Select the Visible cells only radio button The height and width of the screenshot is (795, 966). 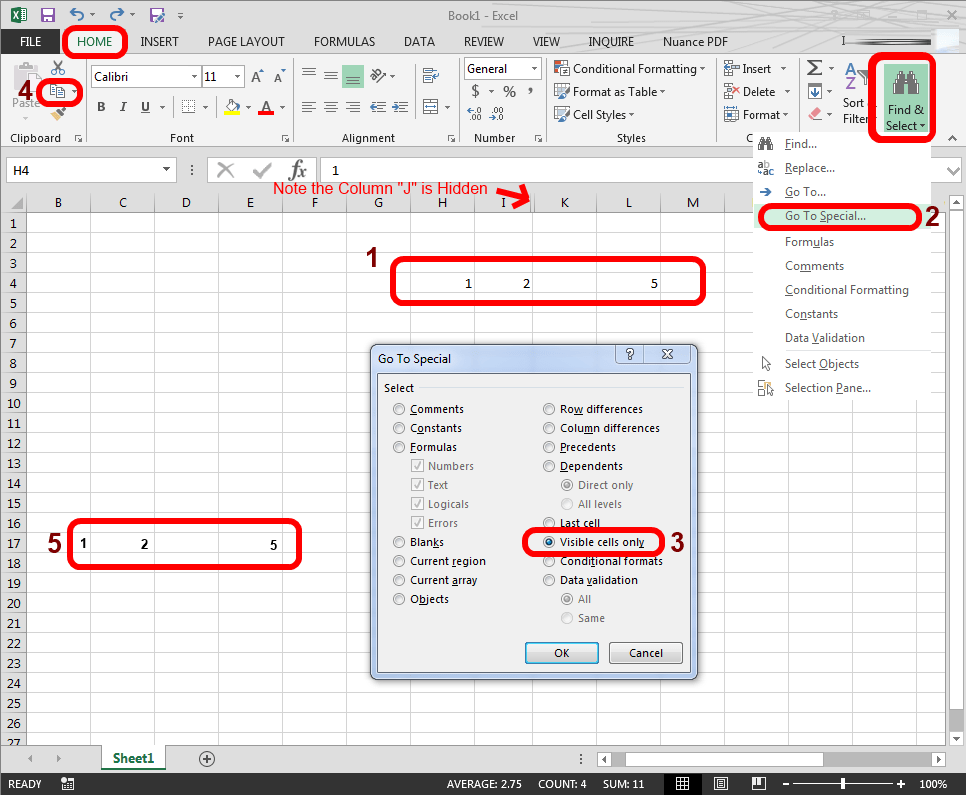549,542
